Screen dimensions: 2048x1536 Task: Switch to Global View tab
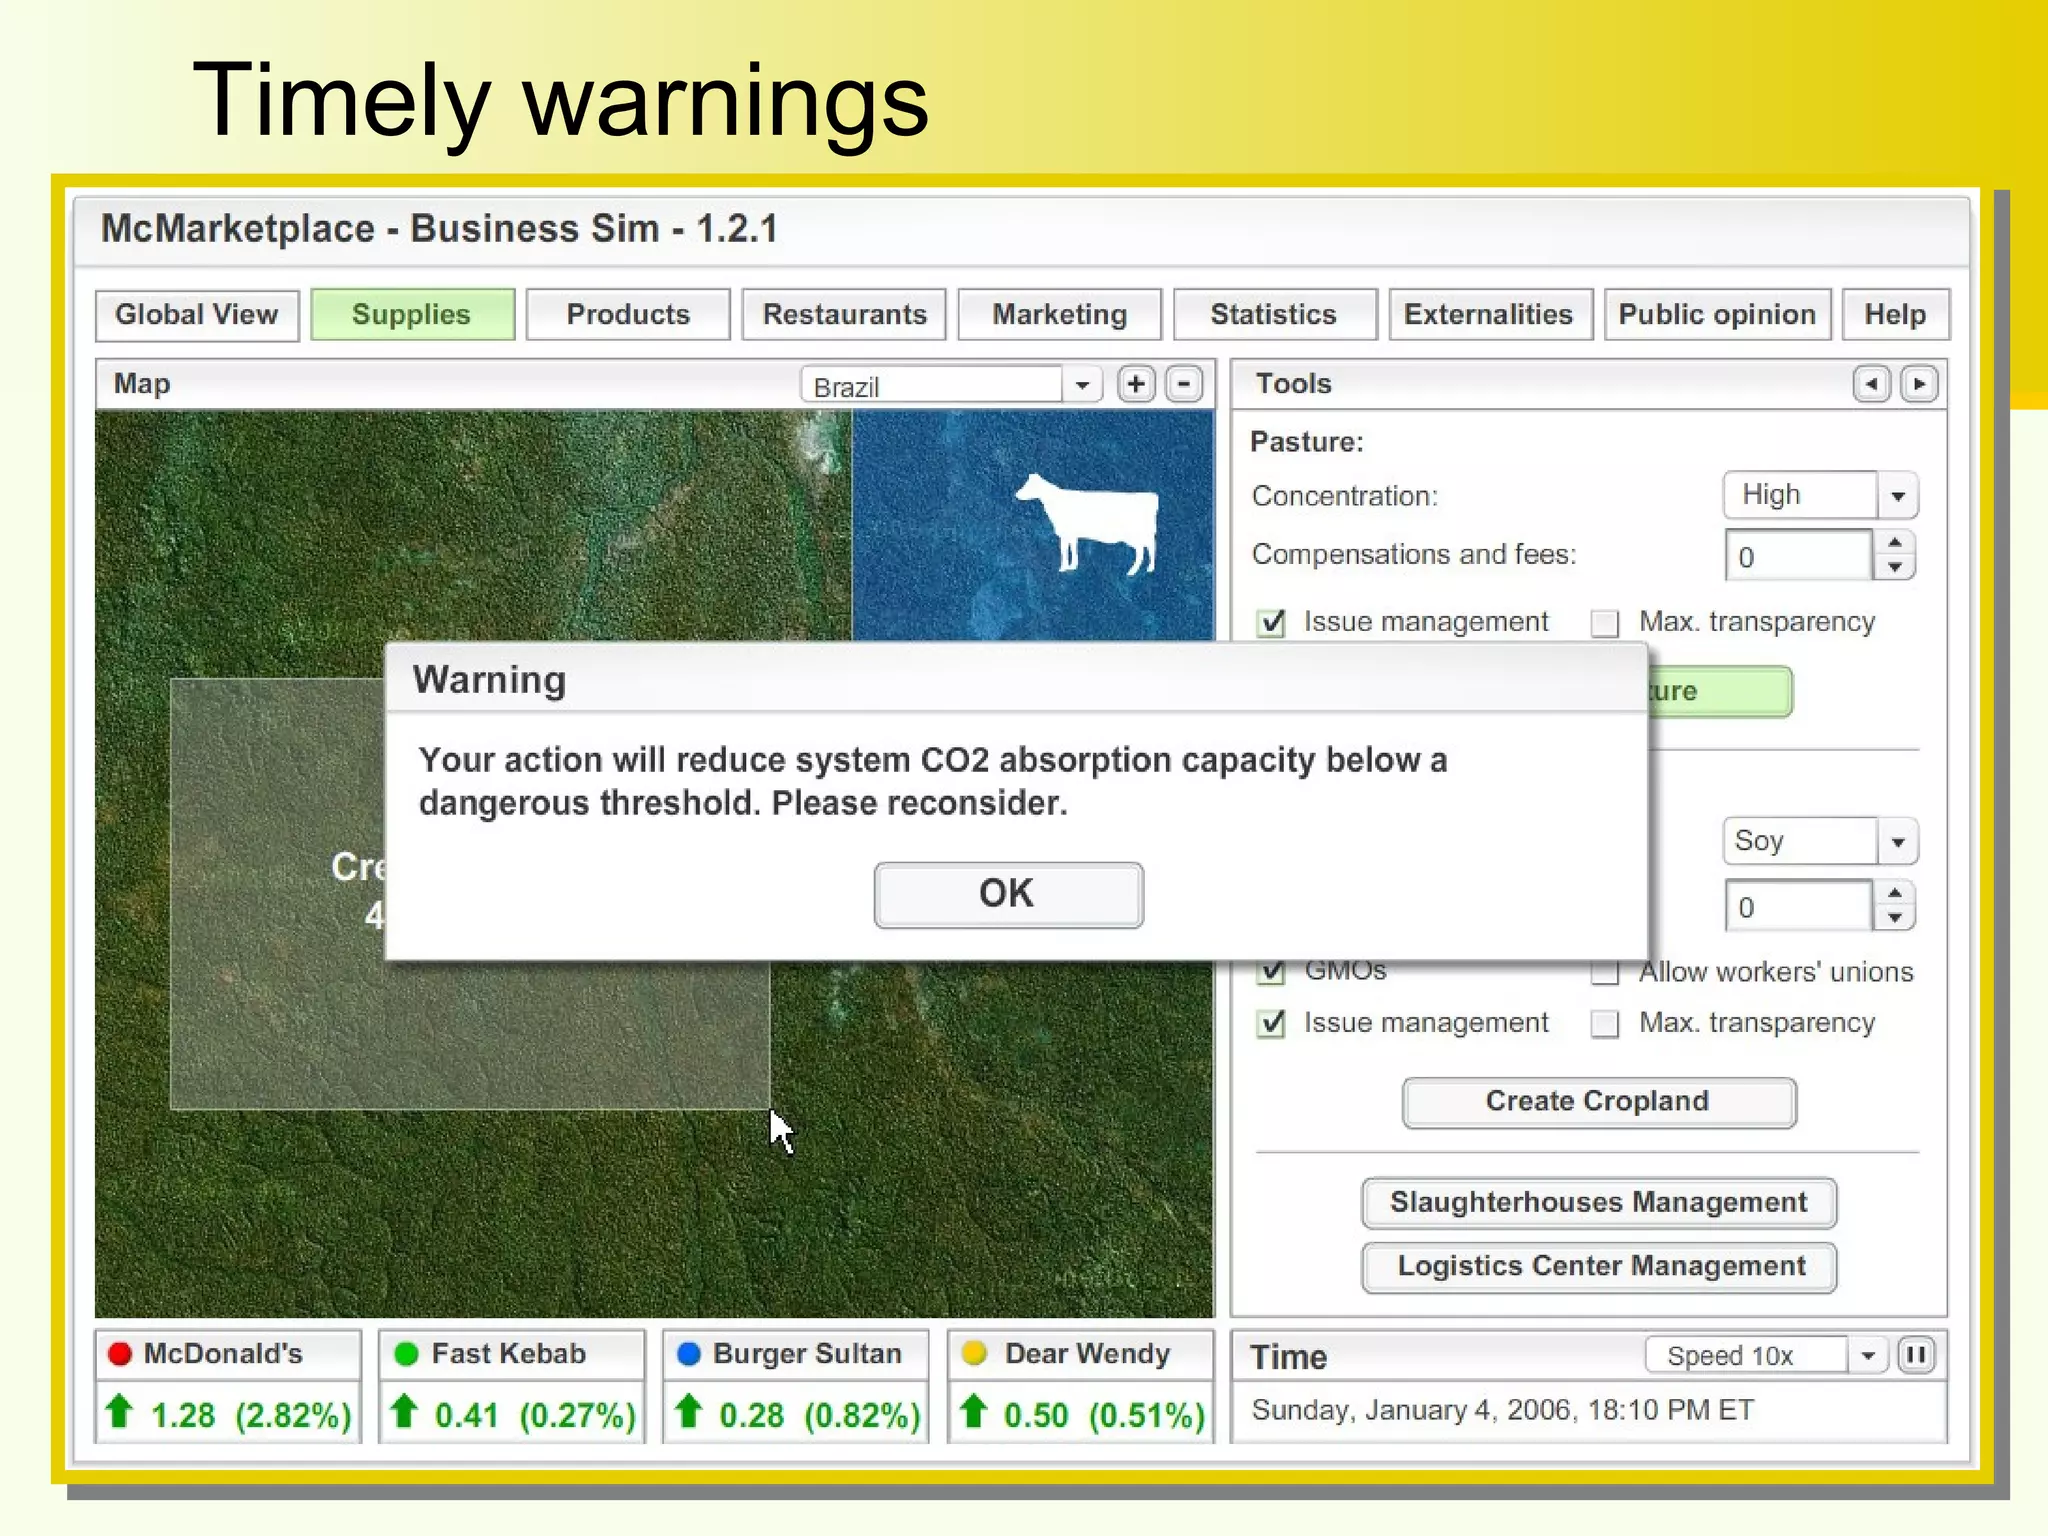coord(197,315)
